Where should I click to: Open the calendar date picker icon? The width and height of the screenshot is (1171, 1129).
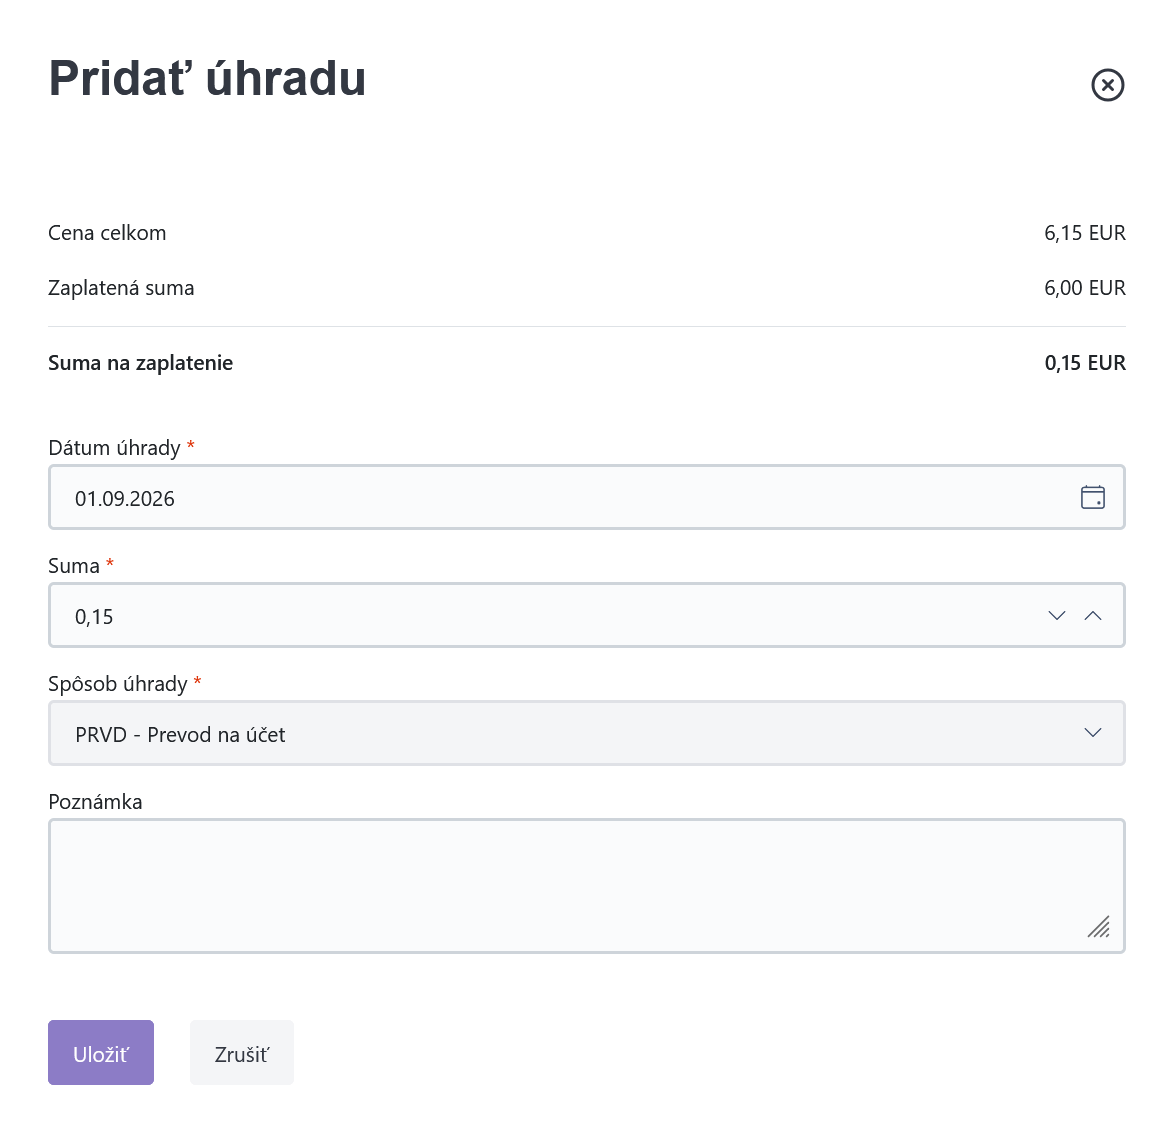tap(1093, 497)
